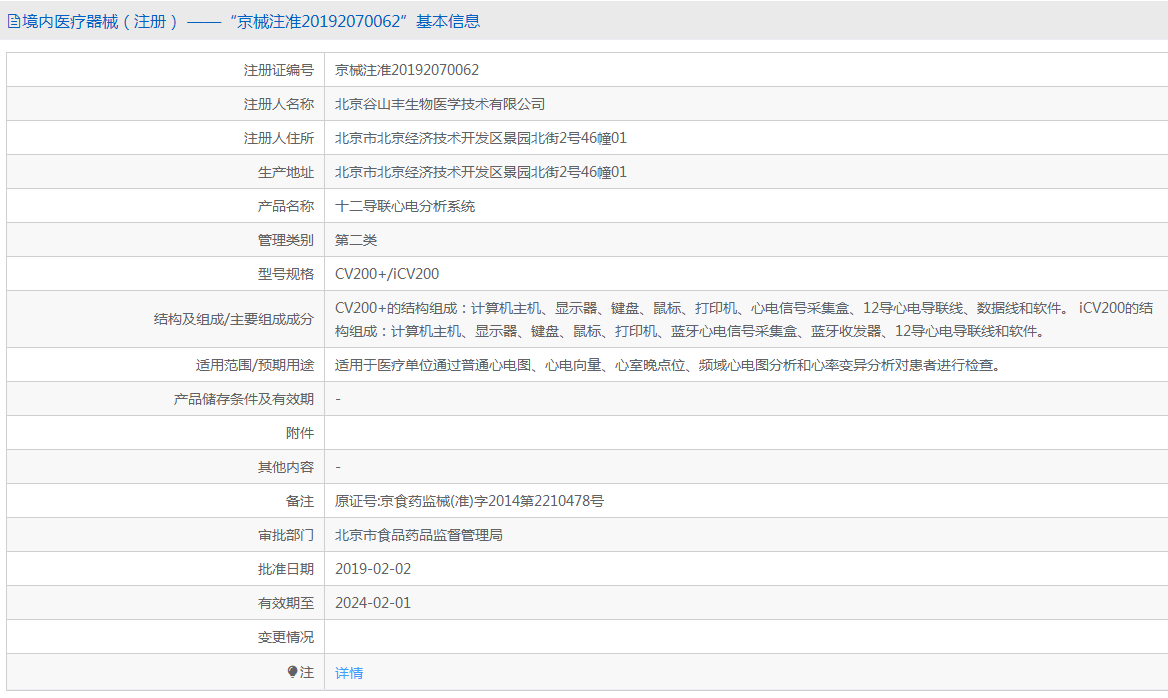
Task: Click the 注册证编号 row label
Action: point(279,70)
